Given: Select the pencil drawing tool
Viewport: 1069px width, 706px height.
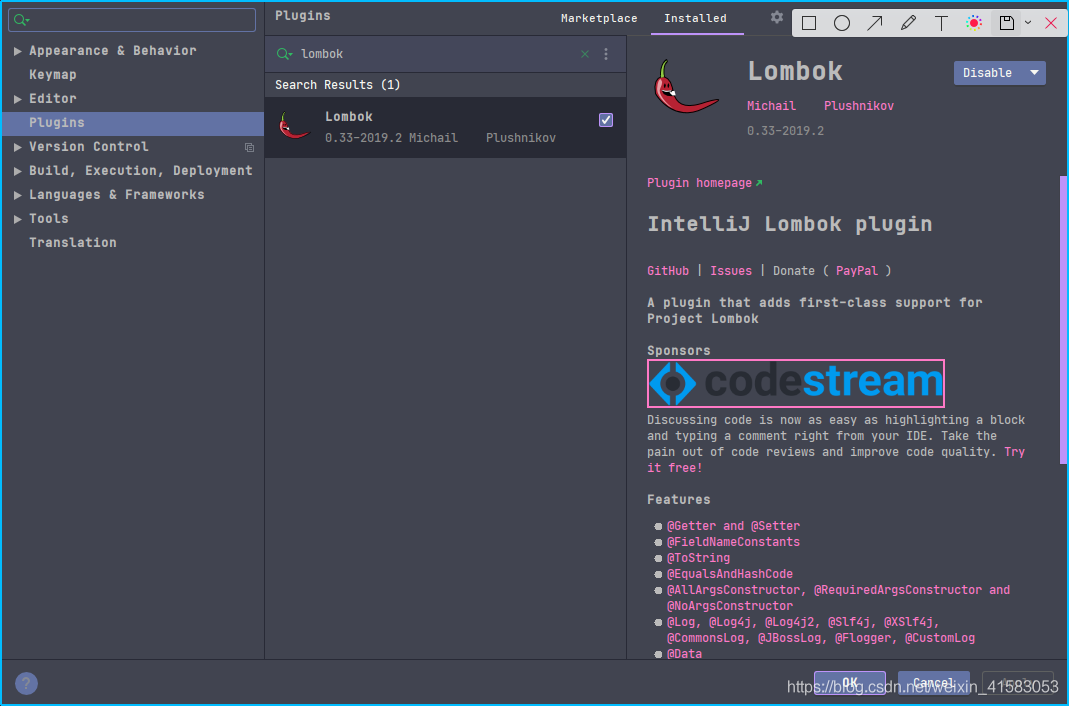Looking at the screenshot, I should 908,23.
